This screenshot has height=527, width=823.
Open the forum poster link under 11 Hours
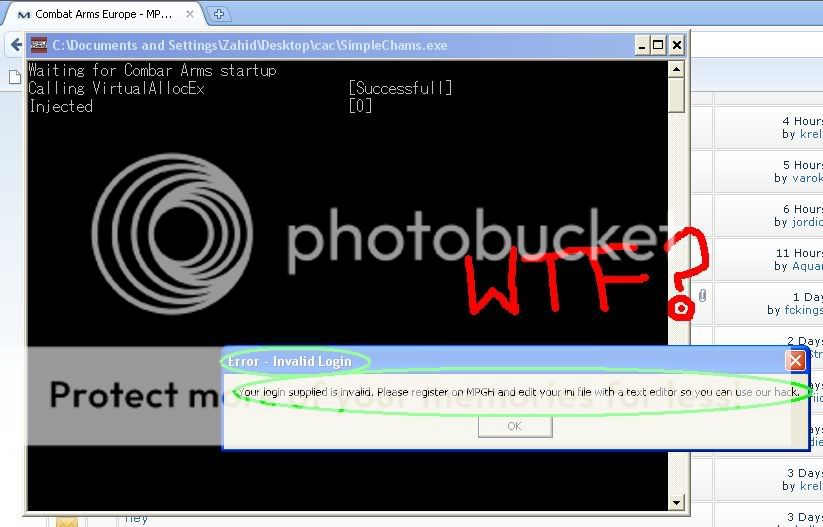pyautogui.click(x=807, y=267)
